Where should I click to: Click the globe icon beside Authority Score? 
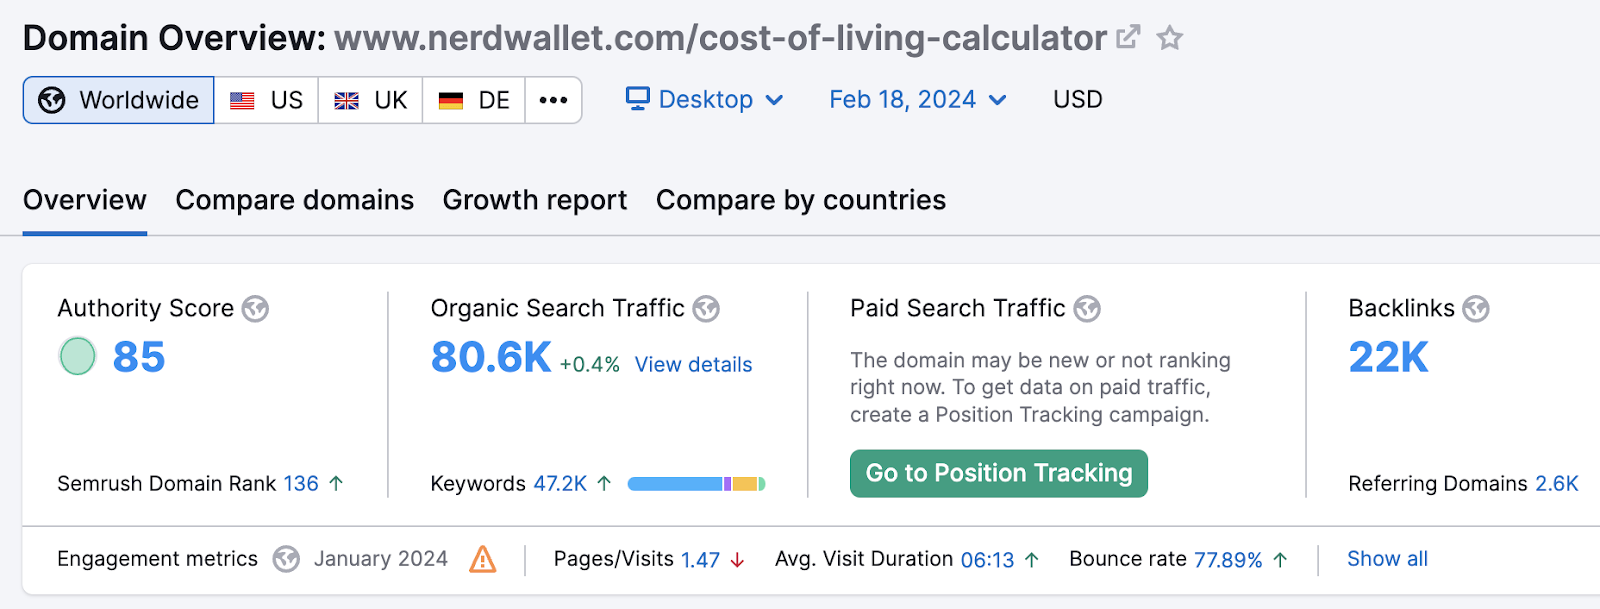(x=256, y=309)
